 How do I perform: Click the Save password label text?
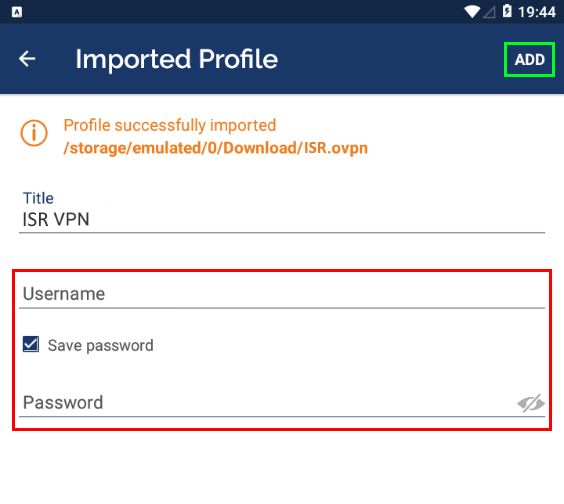click(x=101, y=345)
